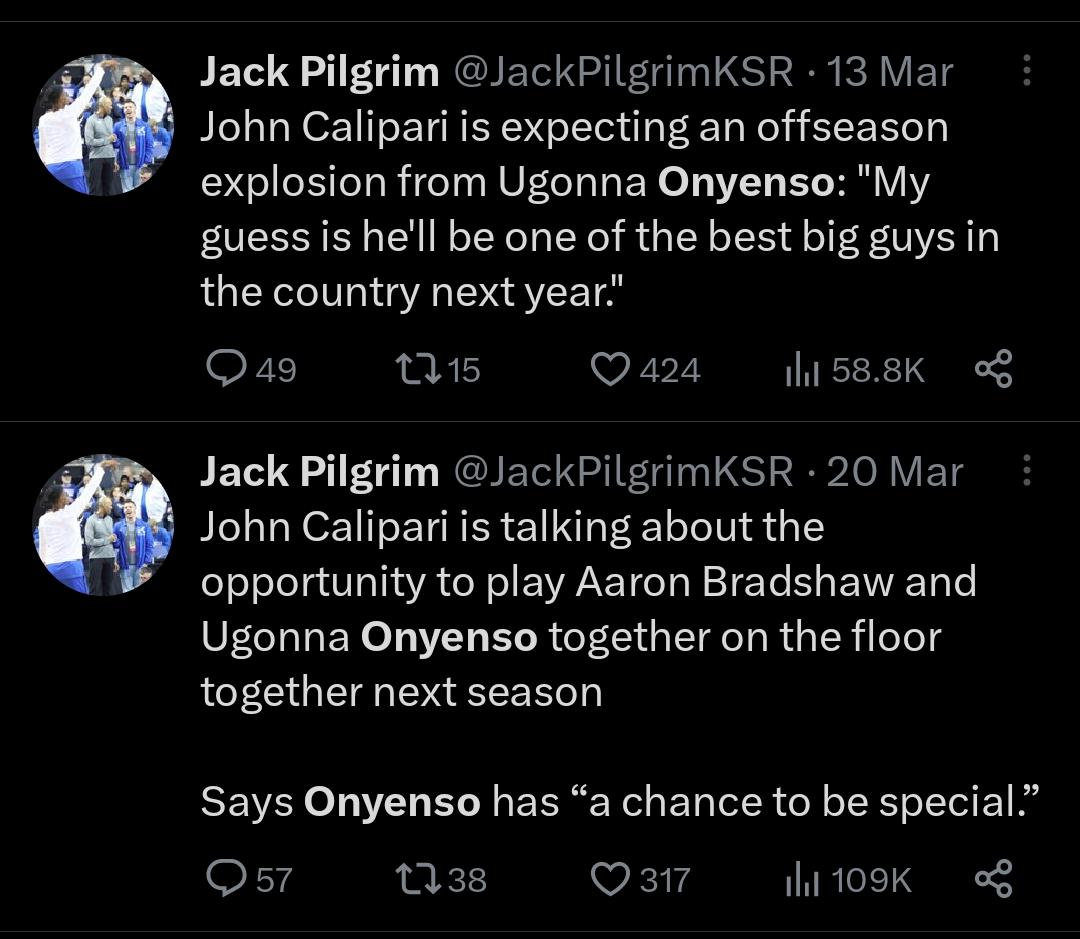Image resolution: width=1080 pixels, height=939 pixels.
Task: Share the 13 Mar tweet
Action: click(x=993, y=370)
